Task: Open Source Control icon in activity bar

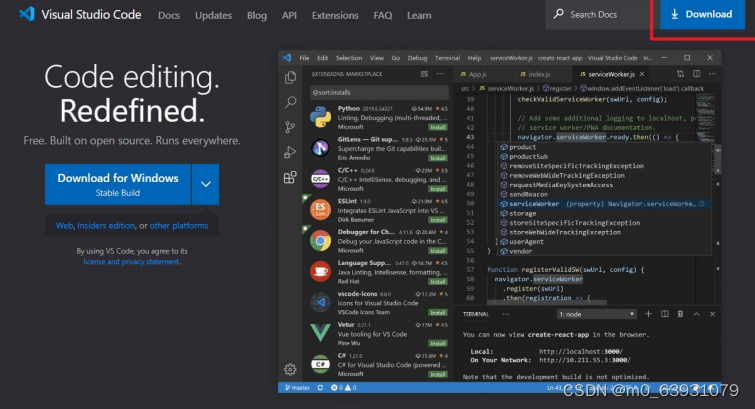Action: click(290, 127)
